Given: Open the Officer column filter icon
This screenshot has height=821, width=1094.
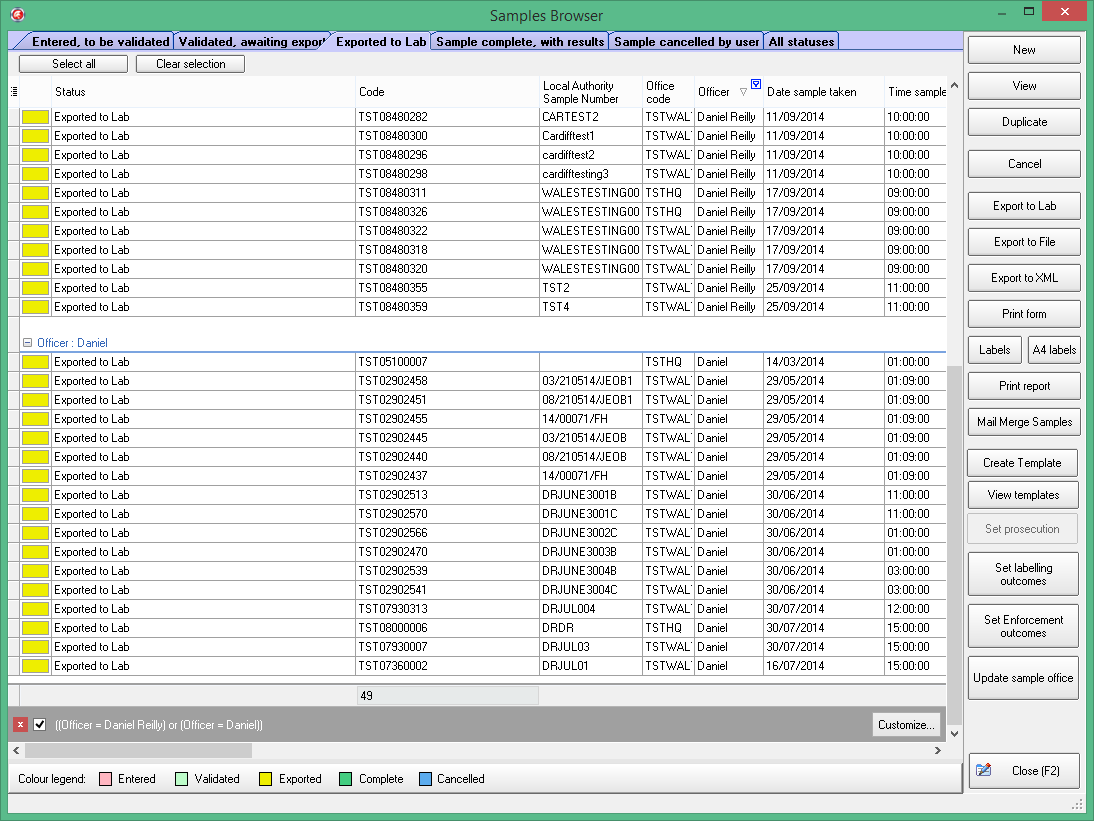Looking at the screenshot, I should tap(756, 84).
